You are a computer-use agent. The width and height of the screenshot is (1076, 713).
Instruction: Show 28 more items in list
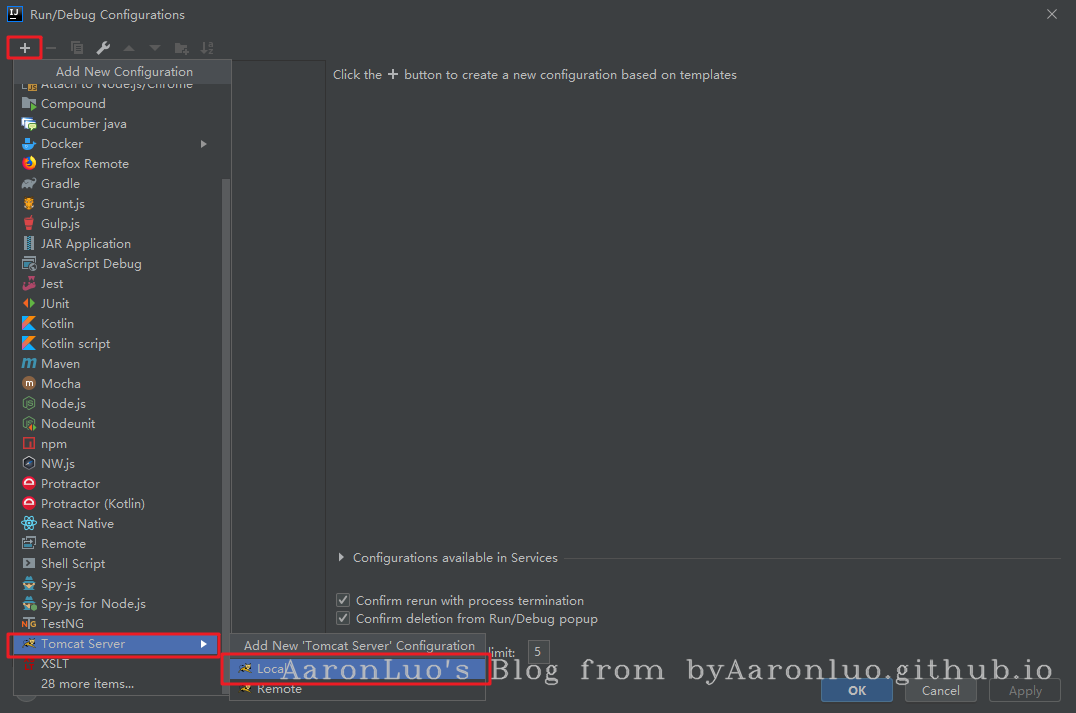point(87,684)
